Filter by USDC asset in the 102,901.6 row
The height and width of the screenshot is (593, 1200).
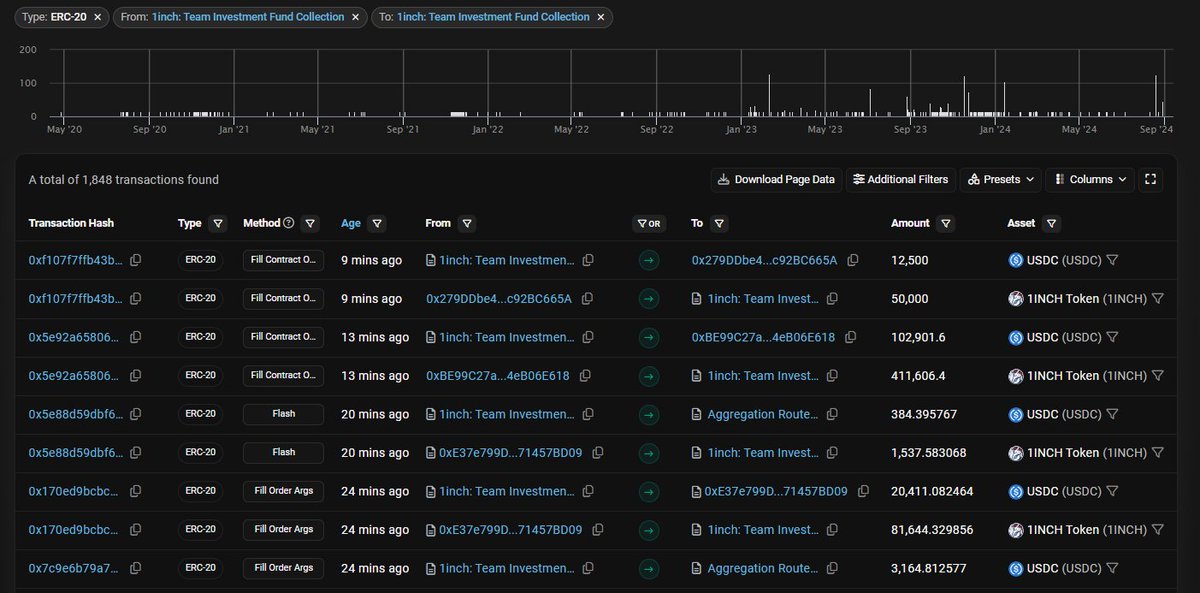[1112, 337]
